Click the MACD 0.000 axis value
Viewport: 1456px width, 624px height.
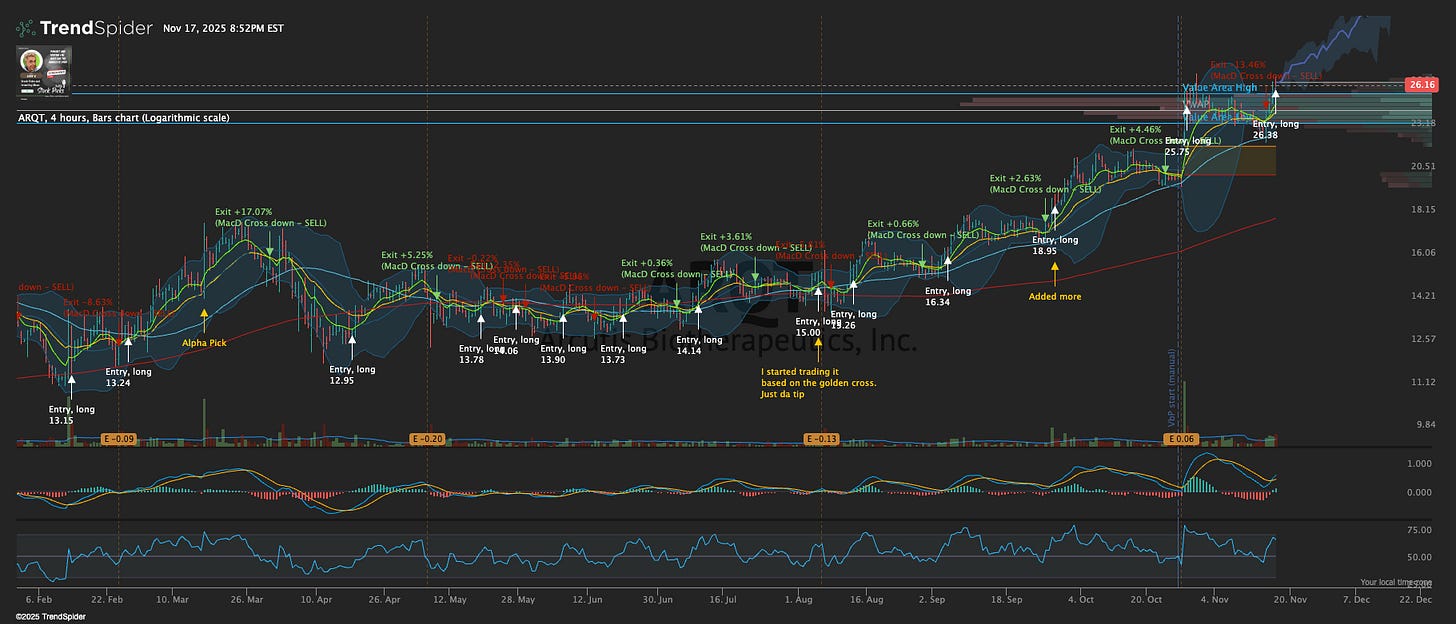[x=1421, y=492]
